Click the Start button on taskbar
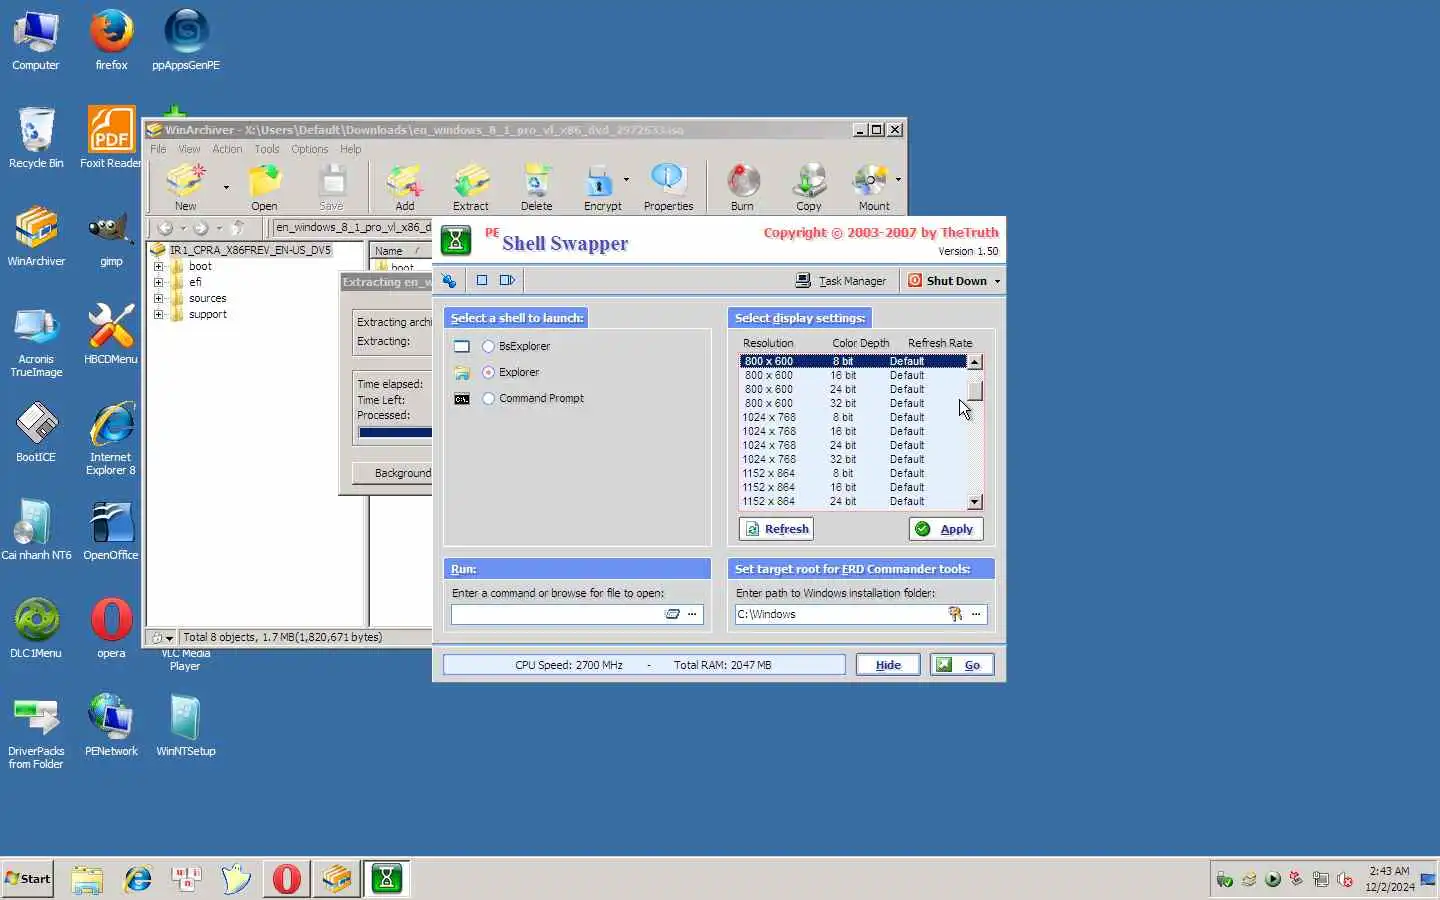Viewport: 1440px width, 900px height. coord(28,879)
